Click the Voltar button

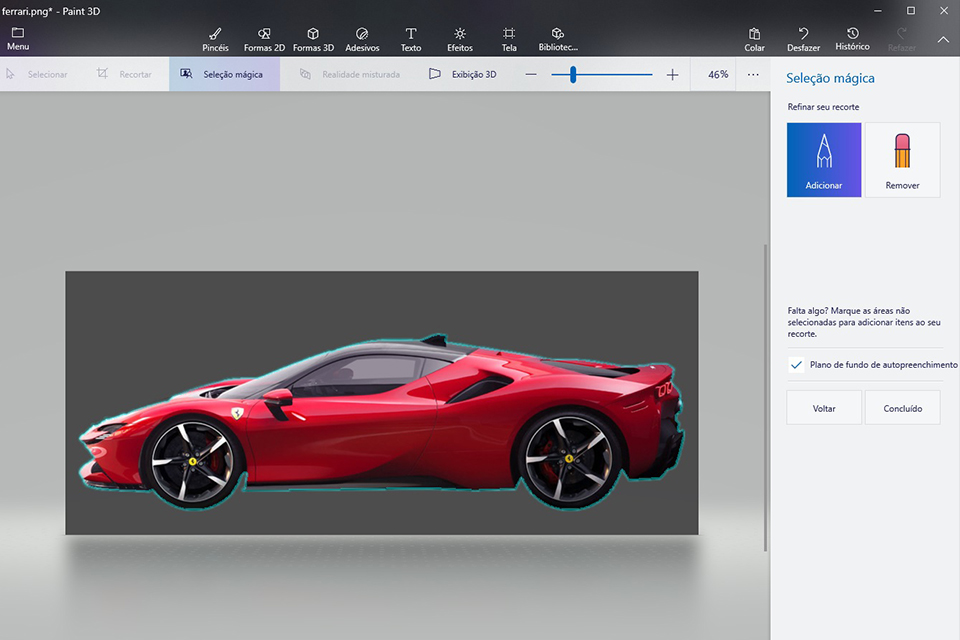click(824, 408)
